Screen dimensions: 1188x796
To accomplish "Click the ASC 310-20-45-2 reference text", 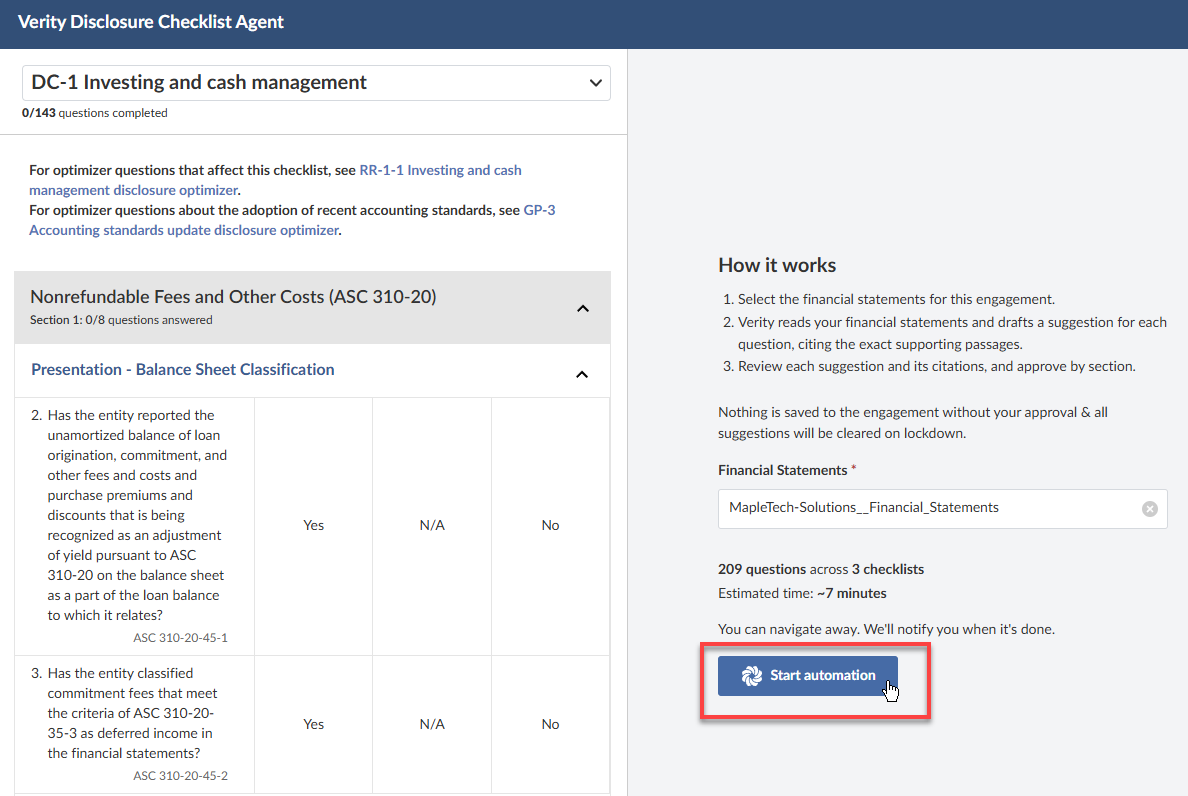I will pos(180,776).
